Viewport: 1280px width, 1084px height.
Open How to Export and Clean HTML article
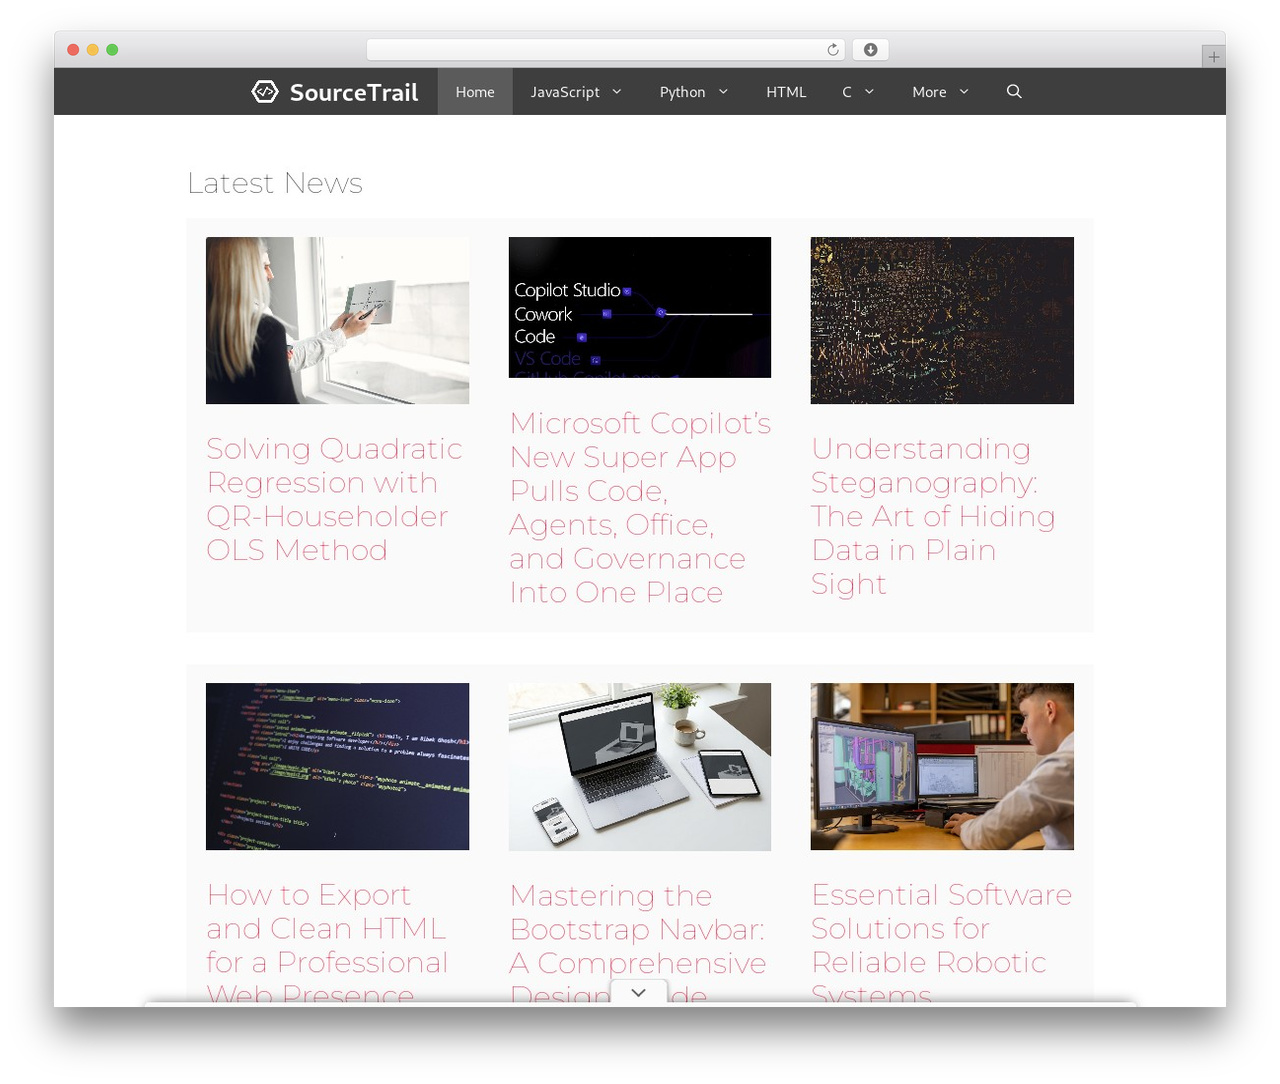[327, 943]
